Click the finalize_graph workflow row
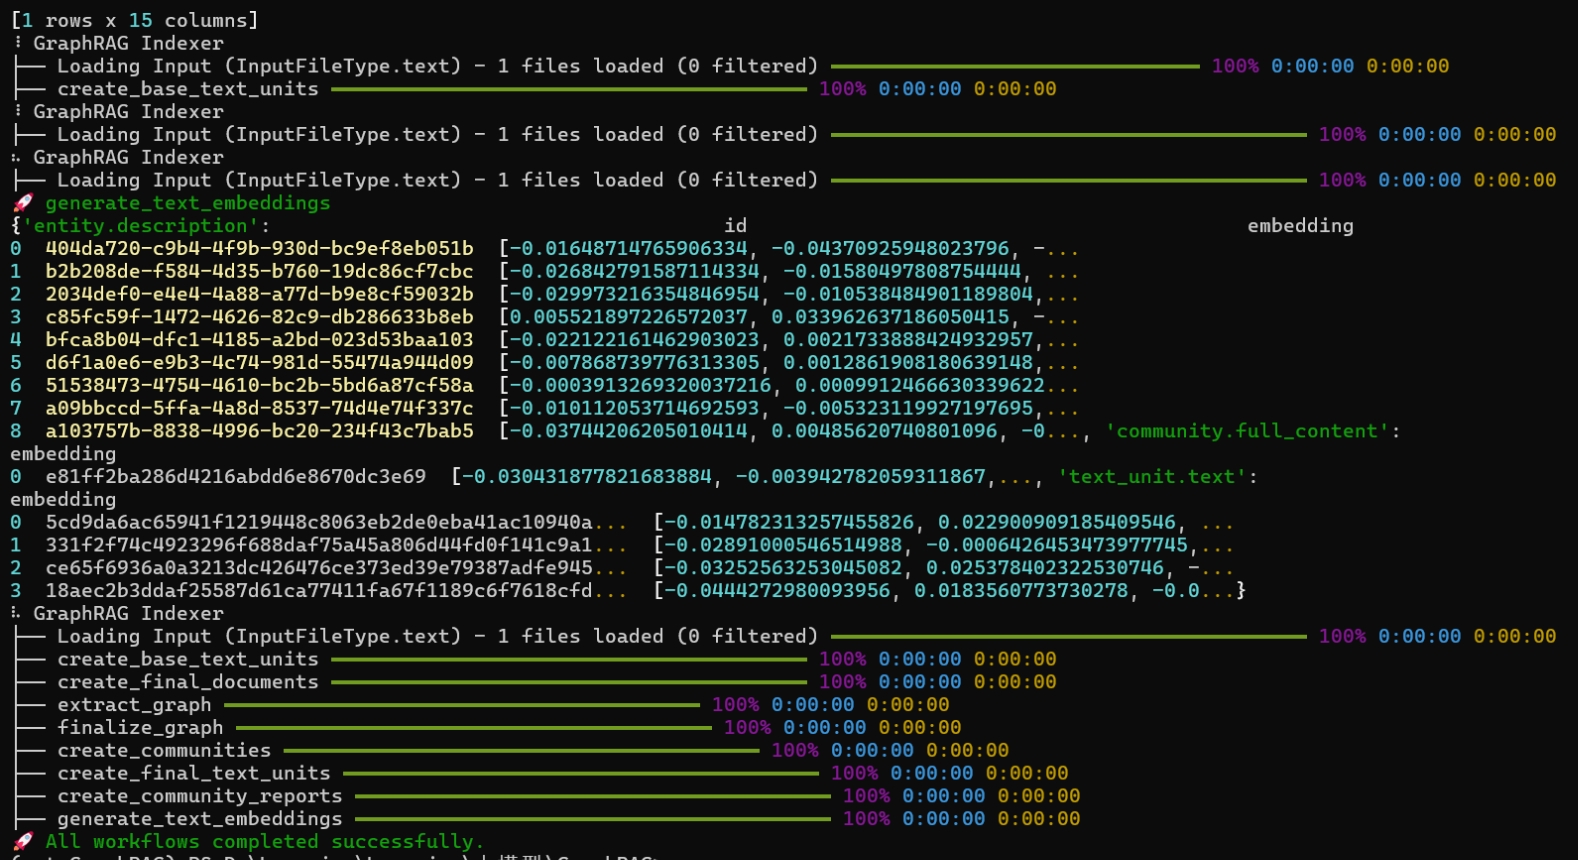The image size is (1578, 860). tap(488, 728)
